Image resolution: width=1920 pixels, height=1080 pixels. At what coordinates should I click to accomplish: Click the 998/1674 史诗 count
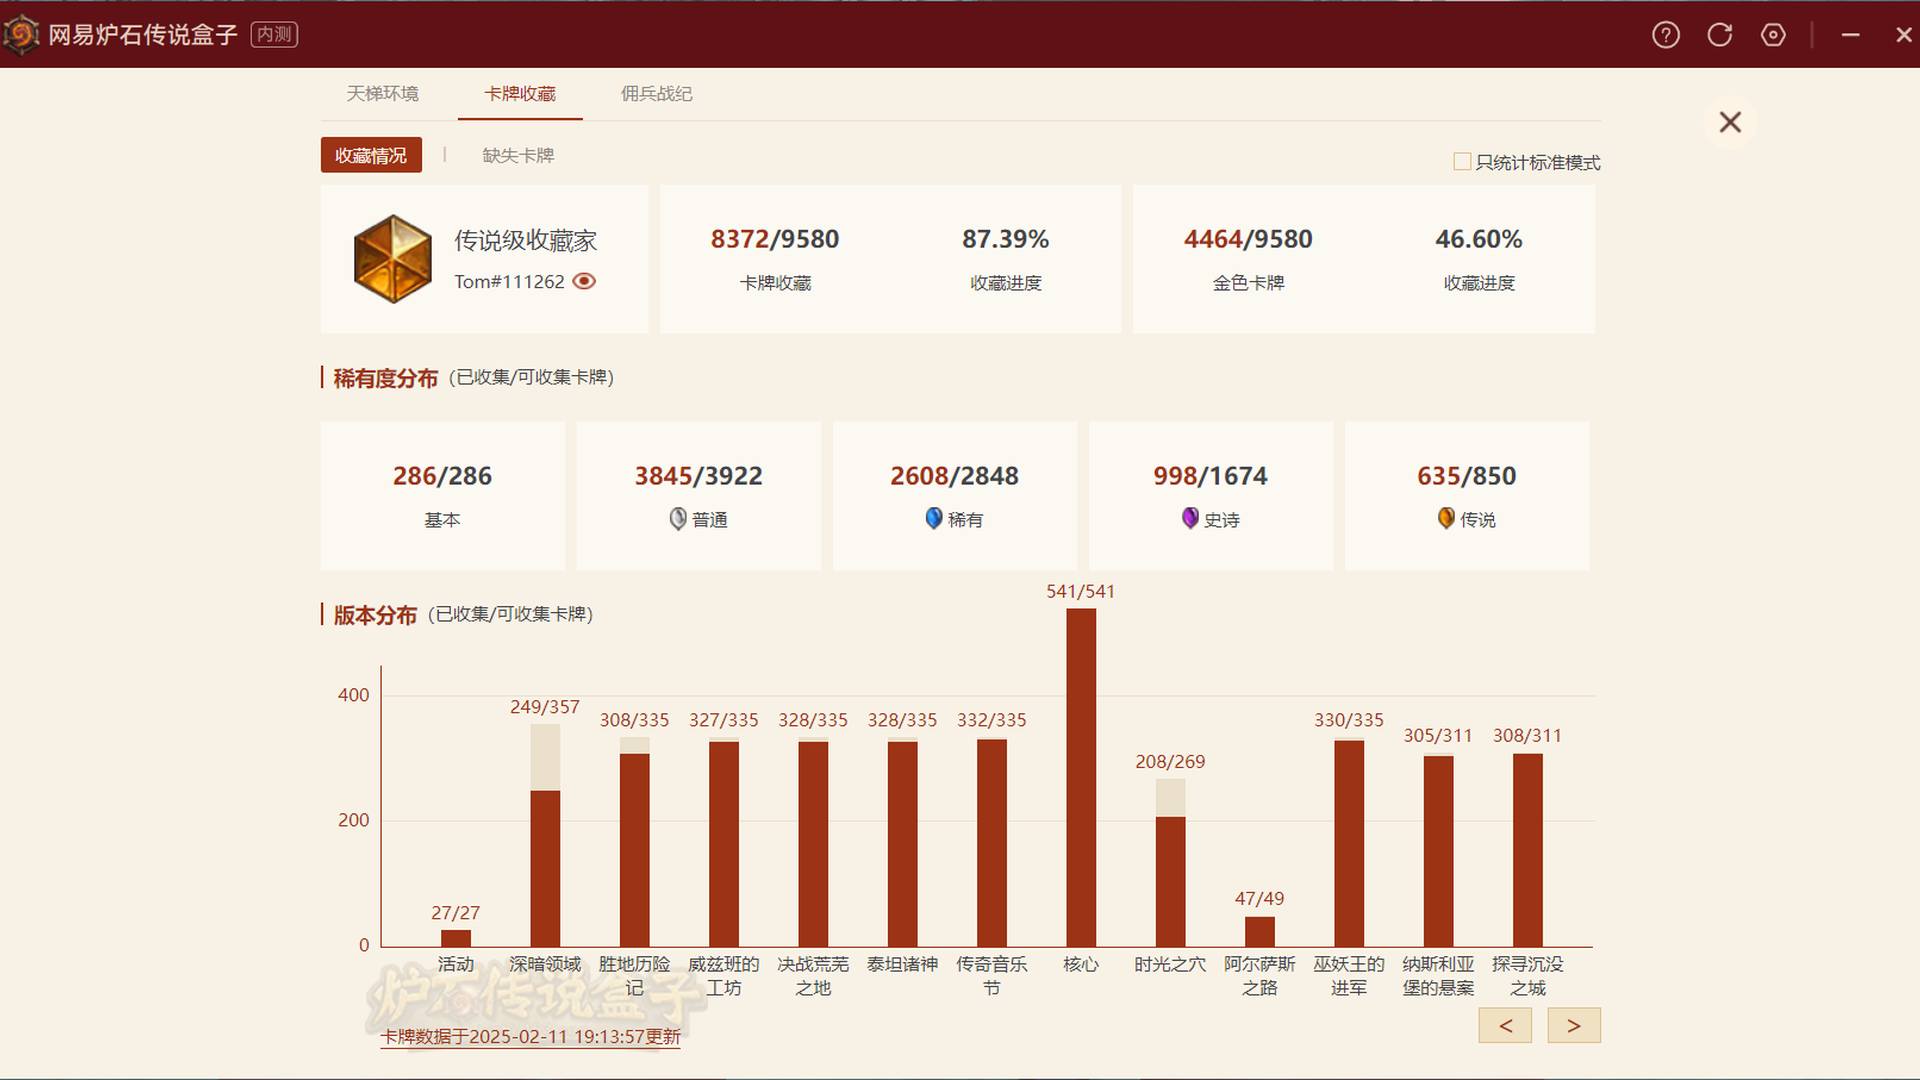point(1210,476)
